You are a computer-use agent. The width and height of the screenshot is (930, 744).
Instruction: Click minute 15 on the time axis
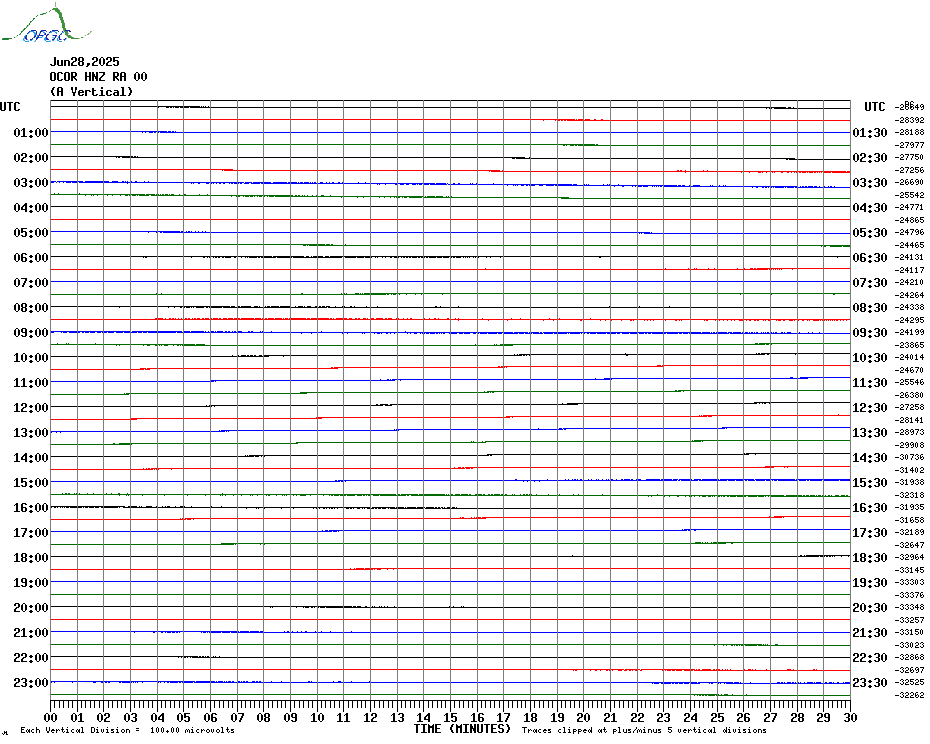tap(450, 717)
